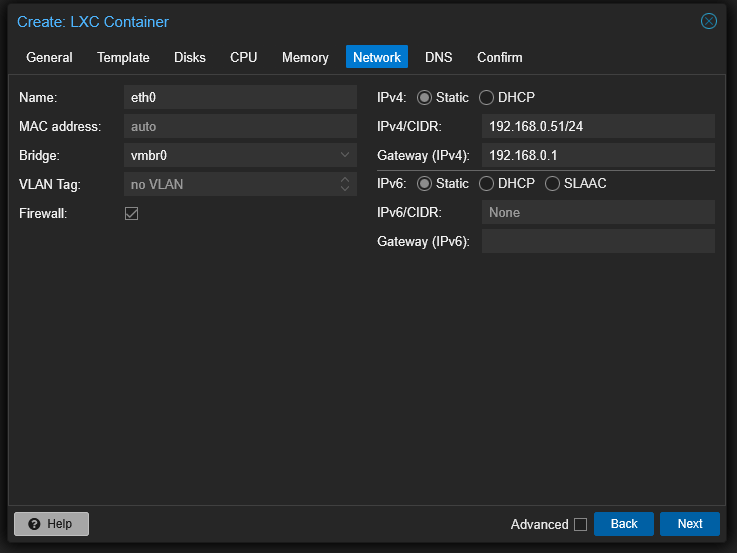Click the Back button

click(x=624, y=524)
